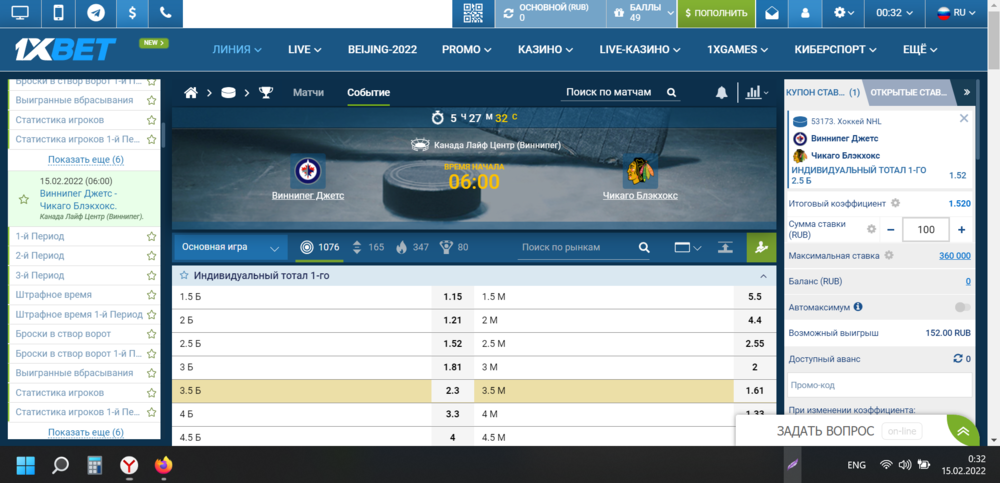Screen dimensions: 1000x483
Task: Select the 165 markets filter
Action: pos(368,247)
